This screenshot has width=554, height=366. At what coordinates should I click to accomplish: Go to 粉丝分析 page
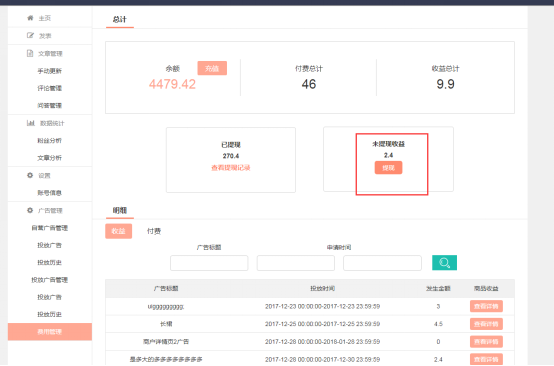click(49, 141)
